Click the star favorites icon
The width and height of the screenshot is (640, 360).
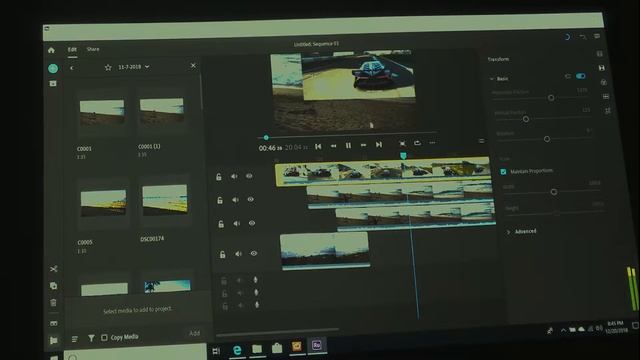pos(108,67)
